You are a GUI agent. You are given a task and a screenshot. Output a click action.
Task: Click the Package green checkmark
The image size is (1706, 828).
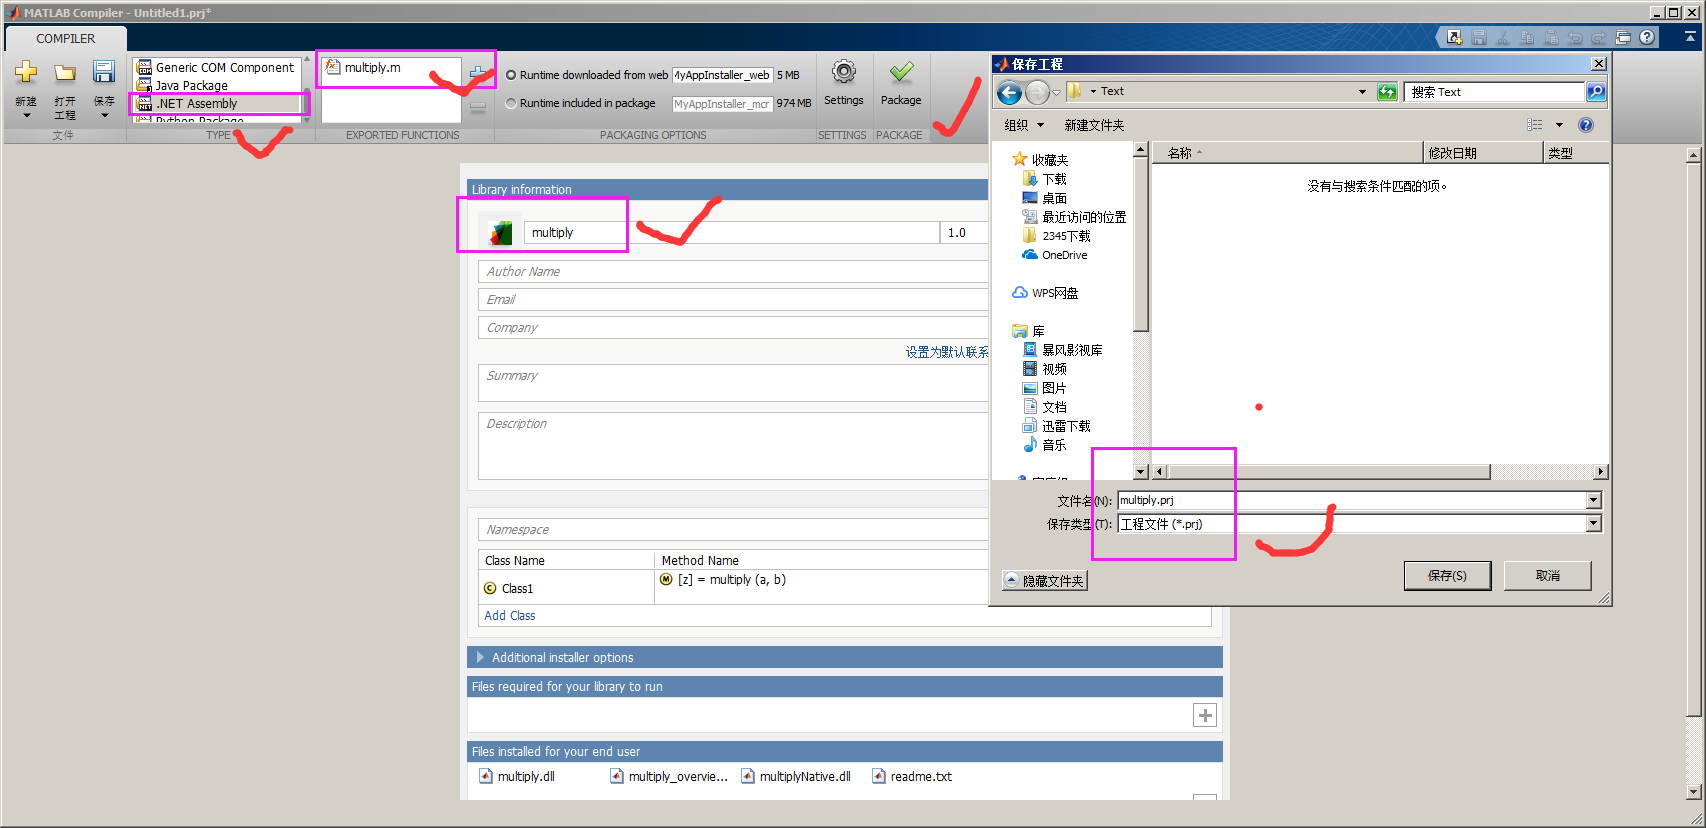[901, 73]
